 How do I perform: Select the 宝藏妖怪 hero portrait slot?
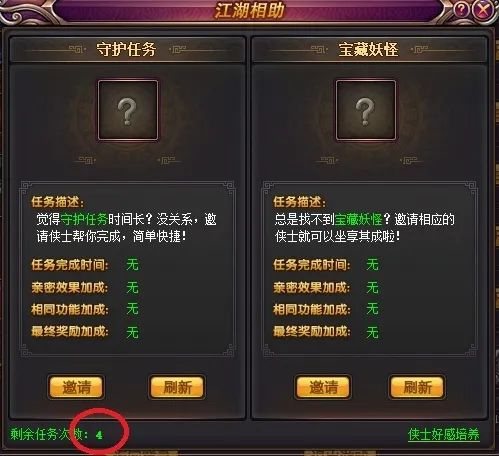(366, 110)
